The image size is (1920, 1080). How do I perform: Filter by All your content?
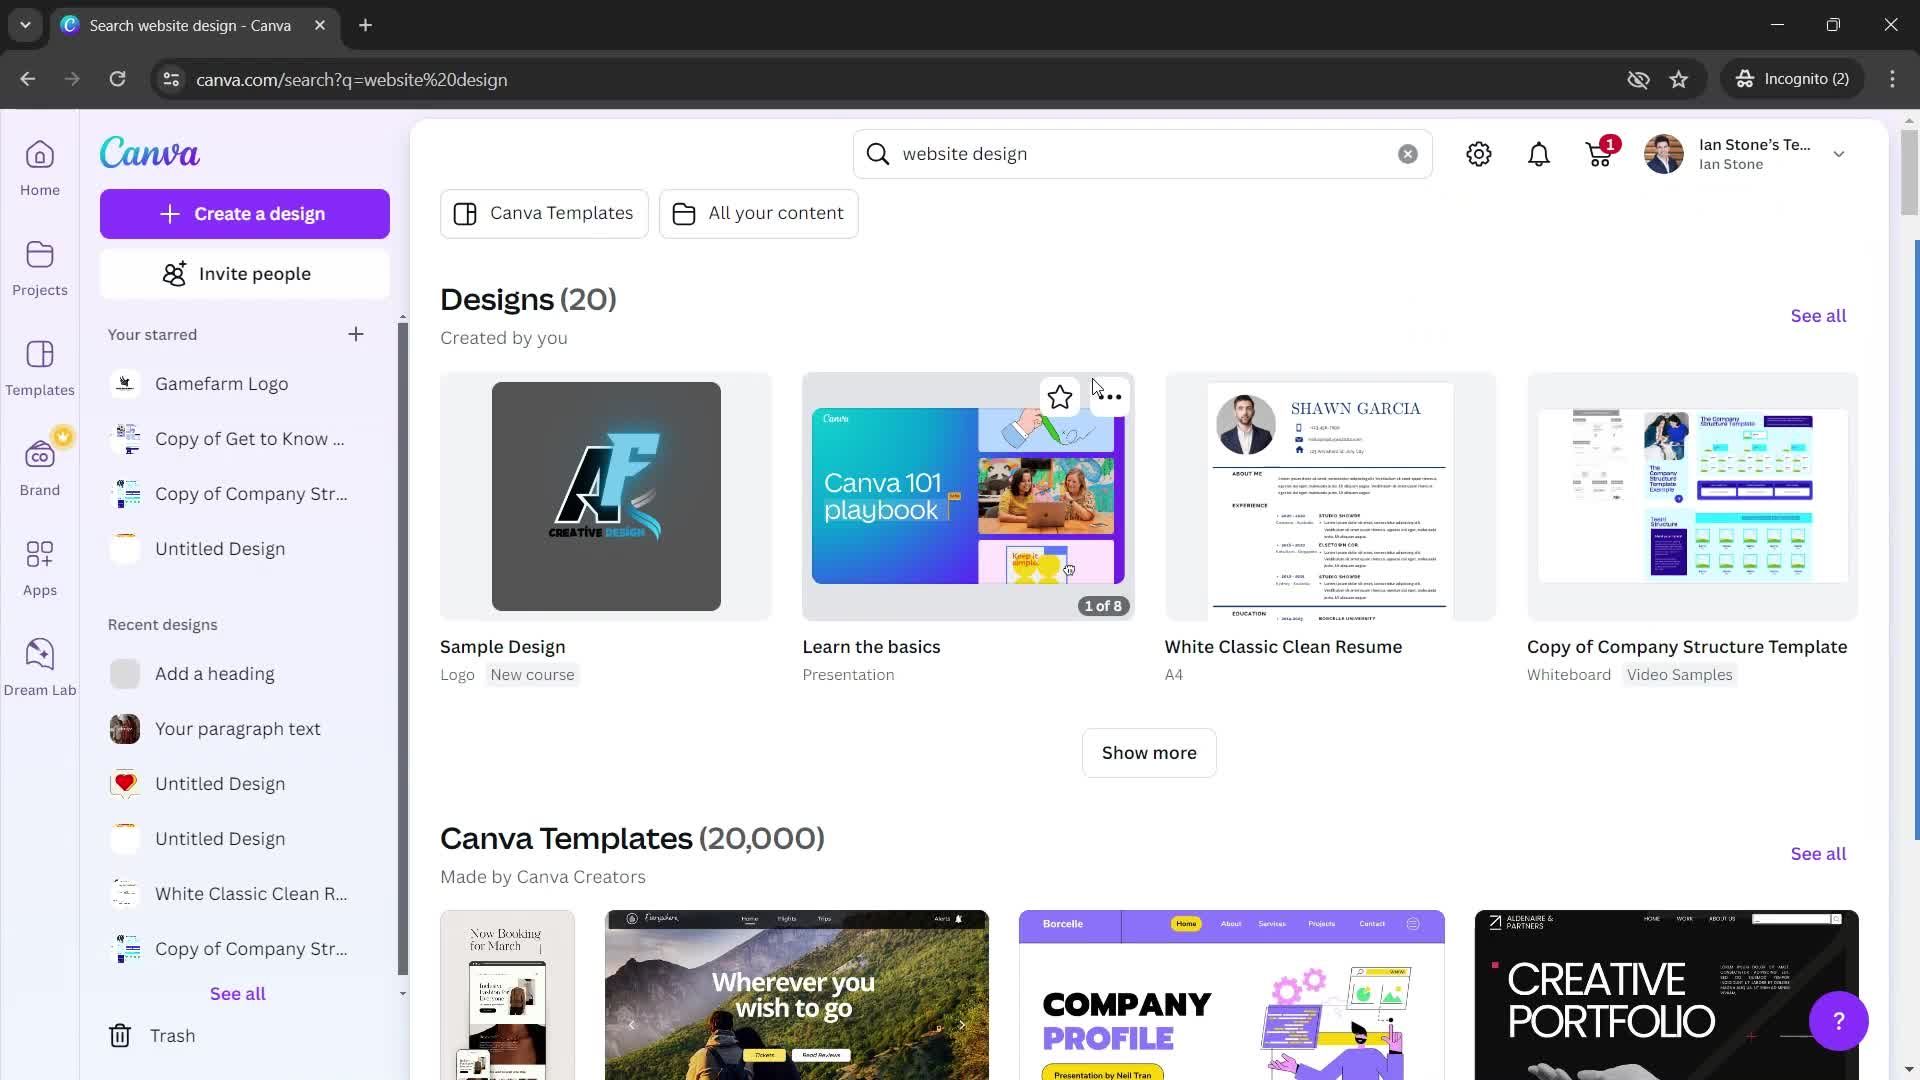pyautogui.click(x=759, y=213)
